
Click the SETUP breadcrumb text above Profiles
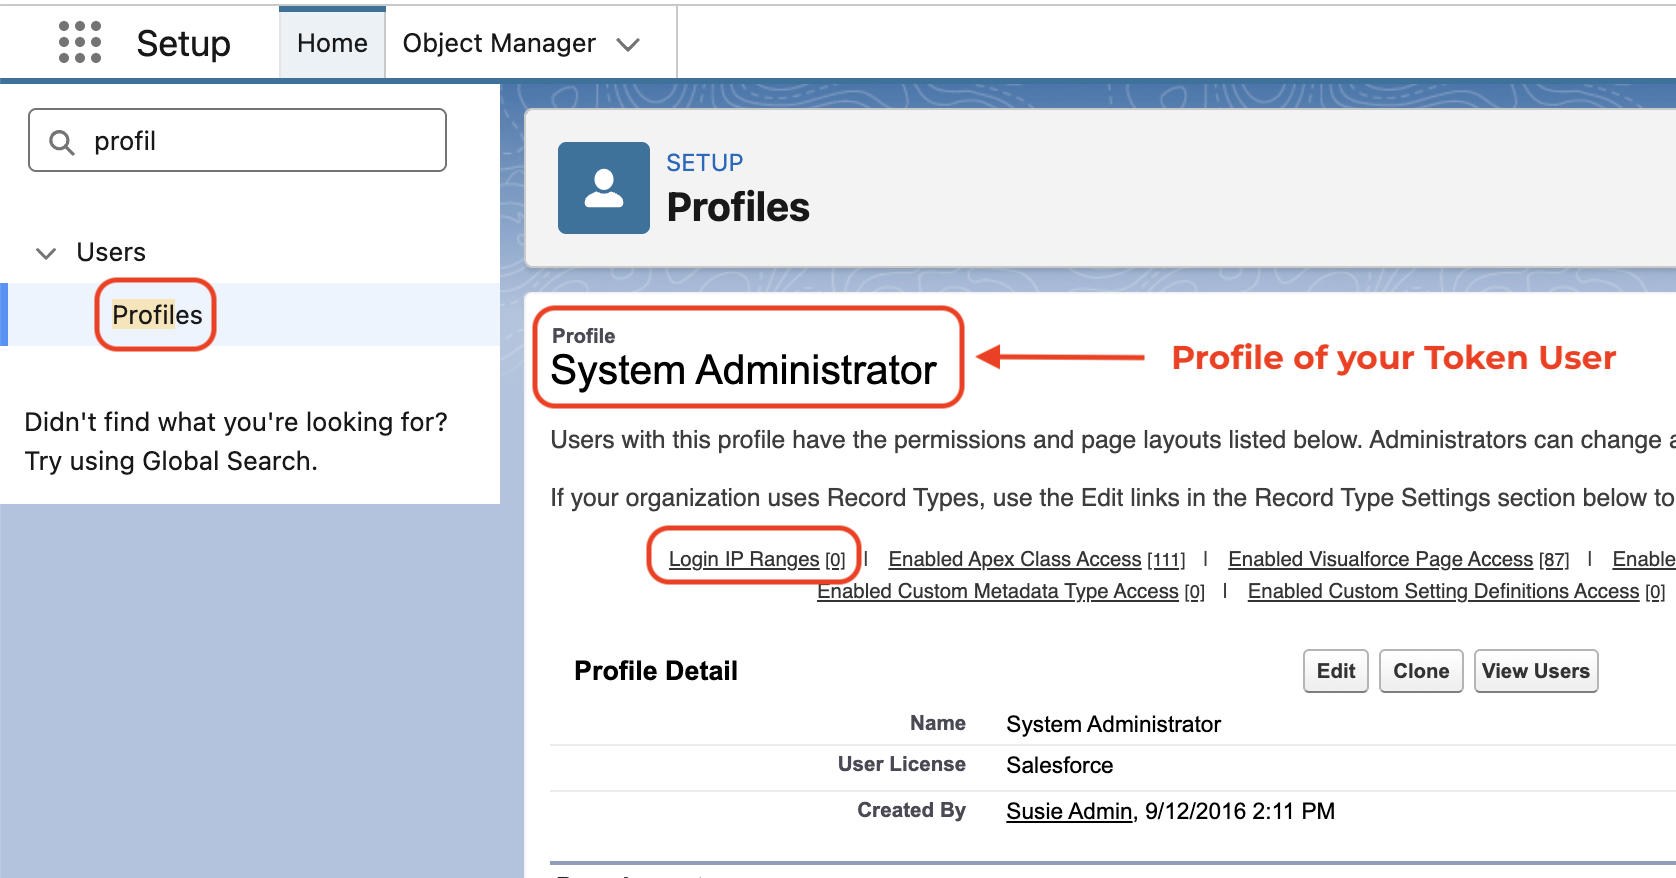(x=705, y=163)
